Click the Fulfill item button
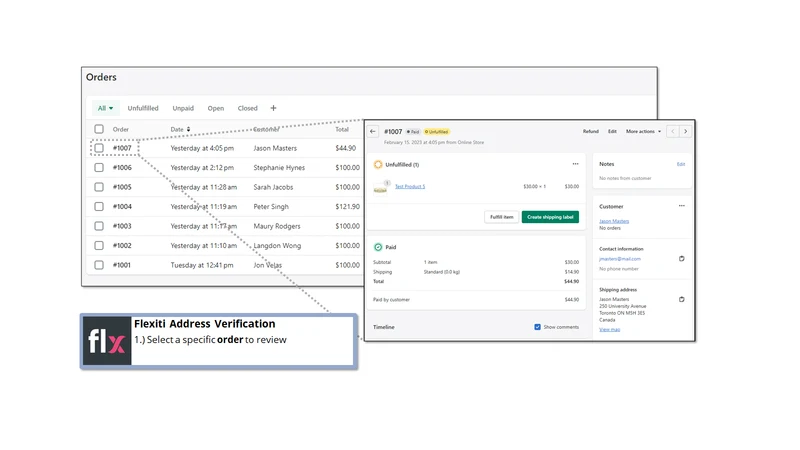The width and height of the screenshot is (800, 450). 502,217
